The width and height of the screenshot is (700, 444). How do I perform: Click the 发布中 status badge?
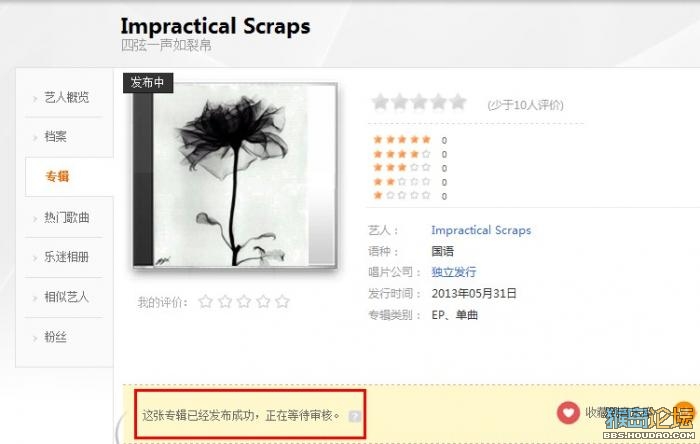148,83
